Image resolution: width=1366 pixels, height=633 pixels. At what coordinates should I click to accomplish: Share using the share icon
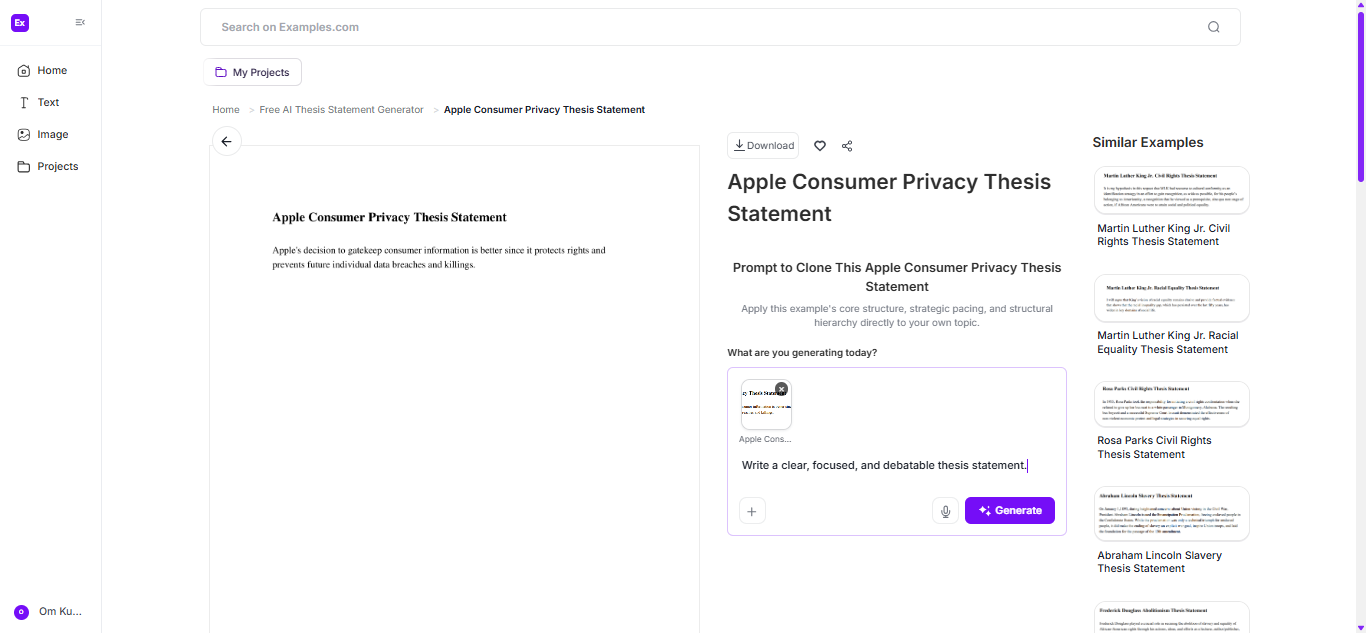point(847,146)
